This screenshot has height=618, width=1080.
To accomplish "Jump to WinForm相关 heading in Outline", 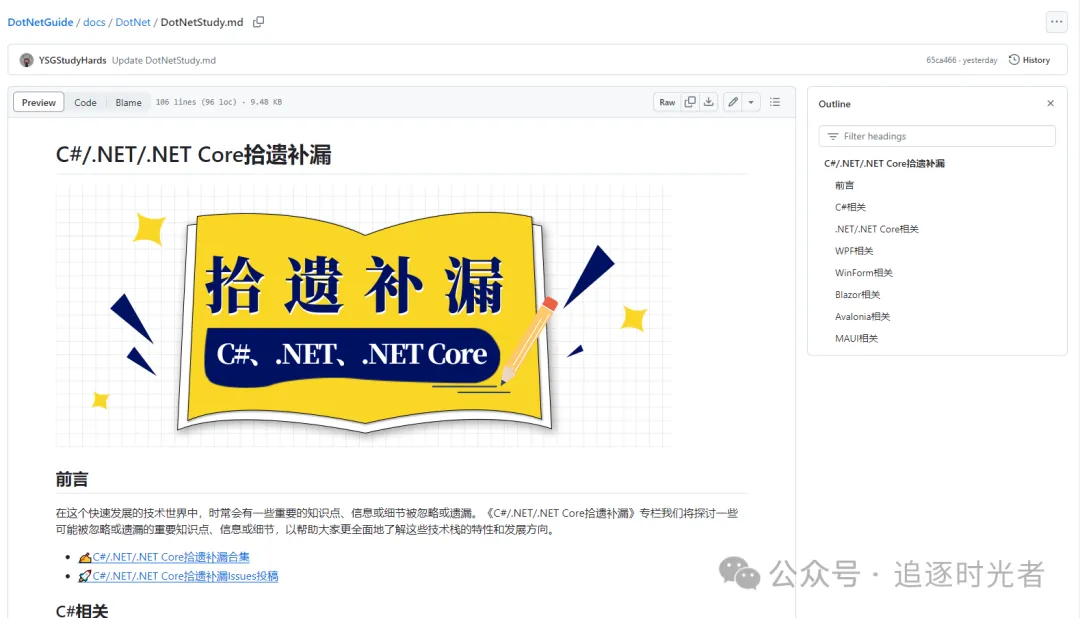I will point(864,273).
